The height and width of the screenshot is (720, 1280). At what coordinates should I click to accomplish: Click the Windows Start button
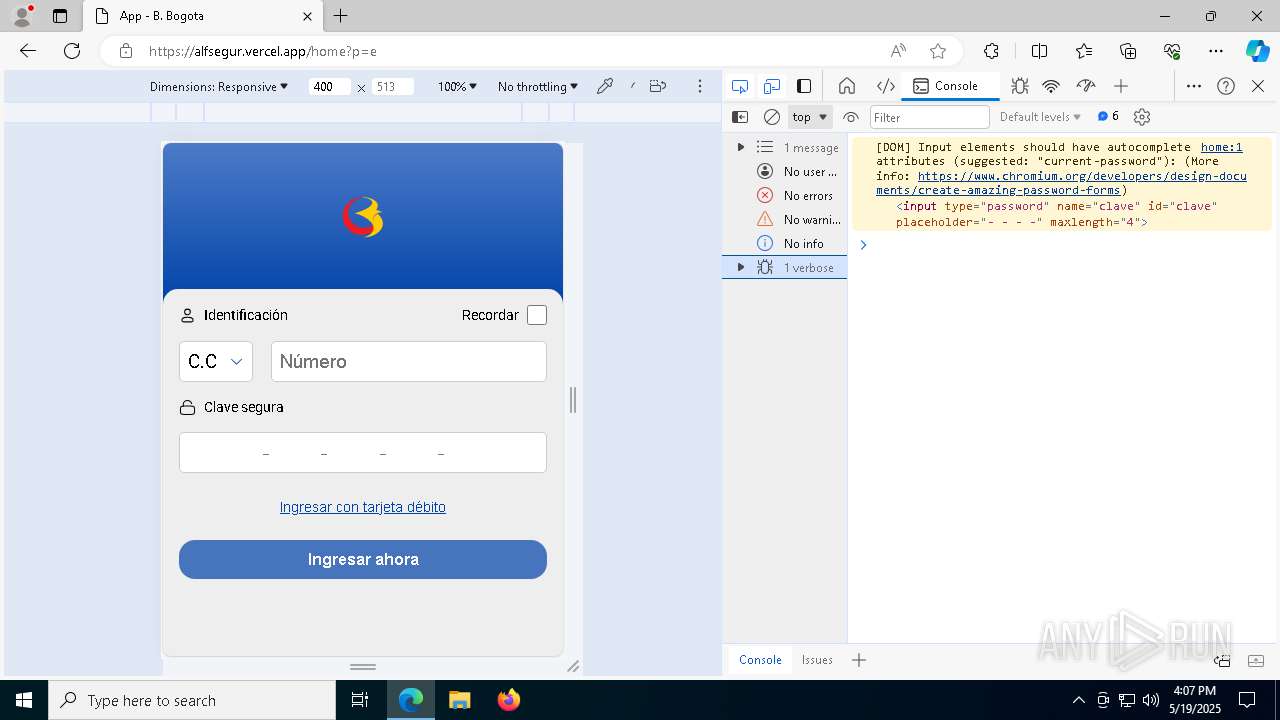tap(24, 700)
